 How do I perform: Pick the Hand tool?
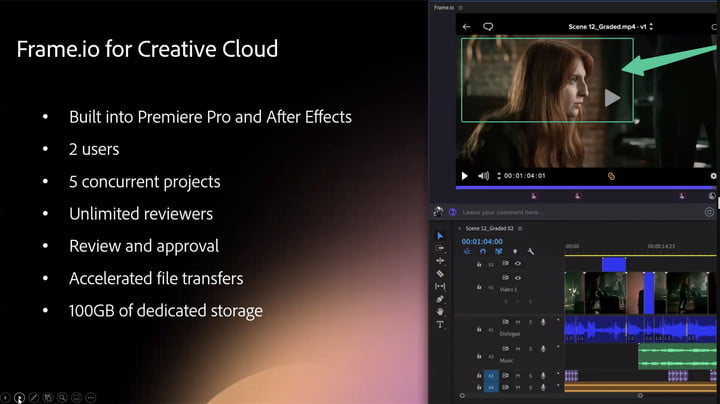[x=440, y=312]
